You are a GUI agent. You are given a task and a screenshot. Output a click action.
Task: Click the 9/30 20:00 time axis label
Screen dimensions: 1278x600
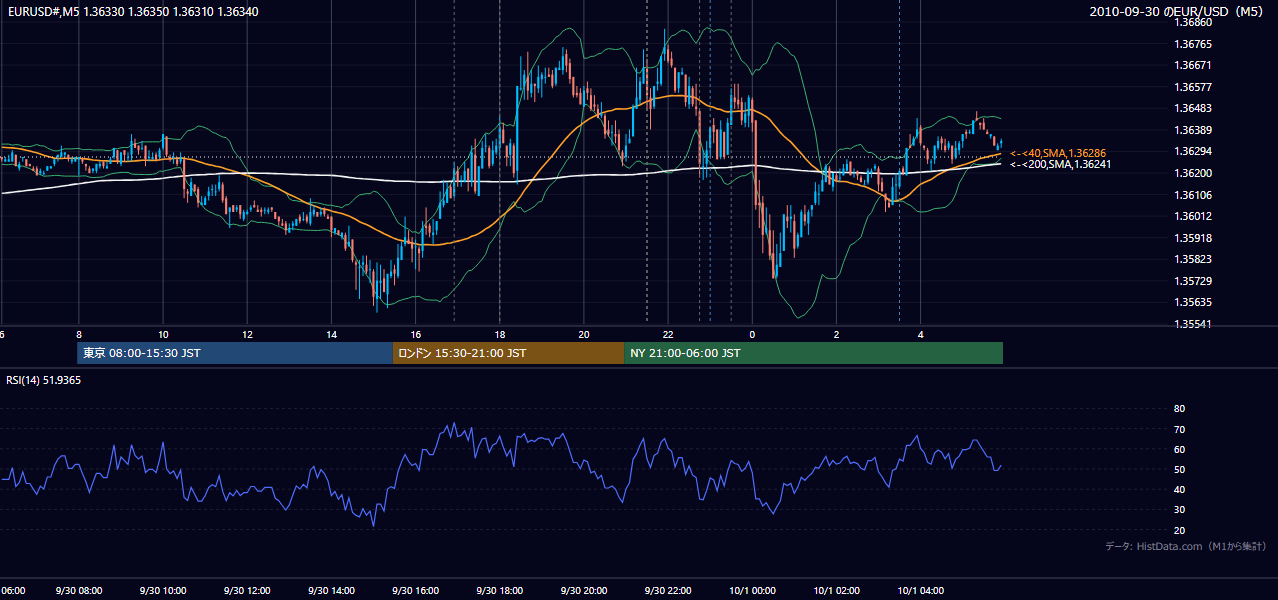[x=584, y=591]
